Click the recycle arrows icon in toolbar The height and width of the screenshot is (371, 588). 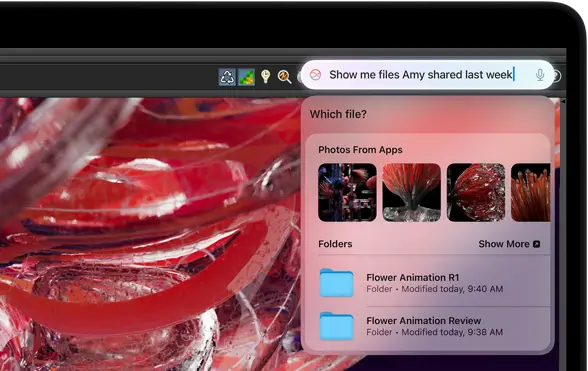[227, 77]
